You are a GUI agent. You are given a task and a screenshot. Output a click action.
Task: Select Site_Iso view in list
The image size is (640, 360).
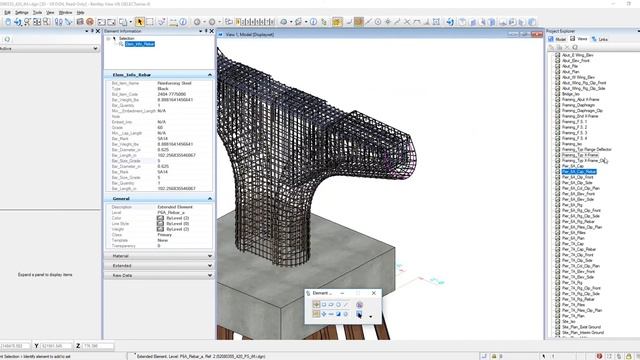[569, 322]
